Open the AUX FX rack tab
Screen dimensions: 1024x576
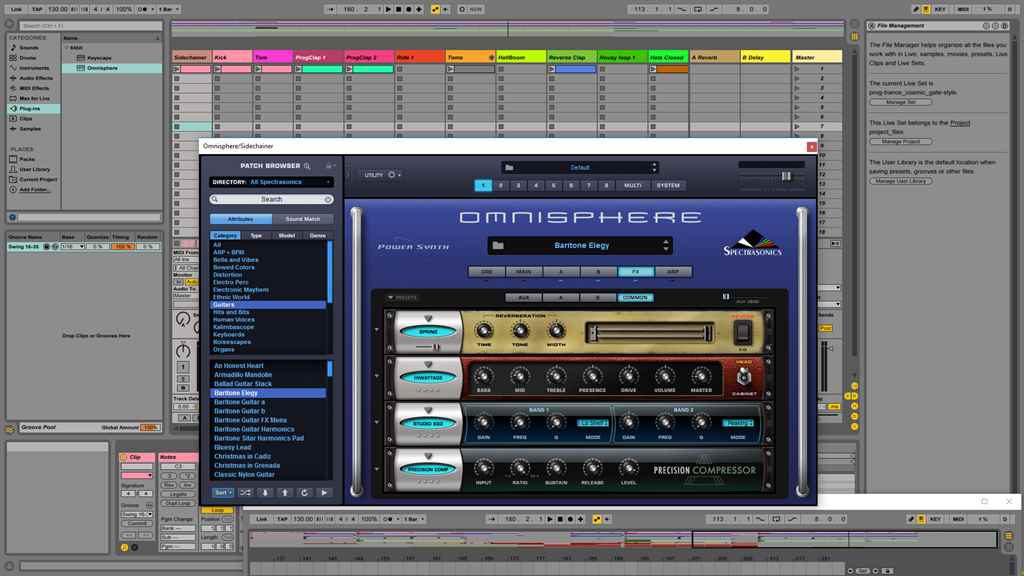tap(523, 298)
